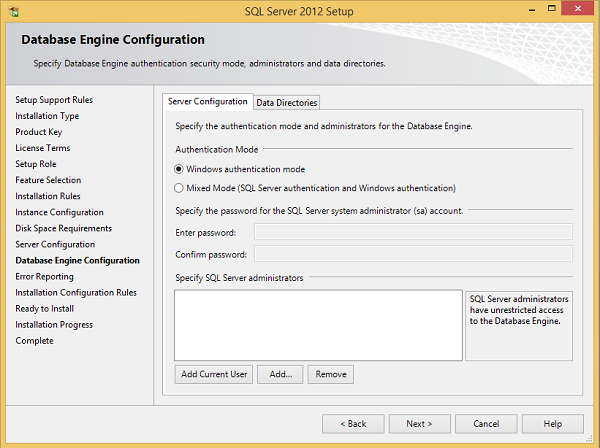Image resolution: width=600 pixels, height=448 pixels.
Task: Click inside the SQL Server administrators list
Action: click(318, 324)
